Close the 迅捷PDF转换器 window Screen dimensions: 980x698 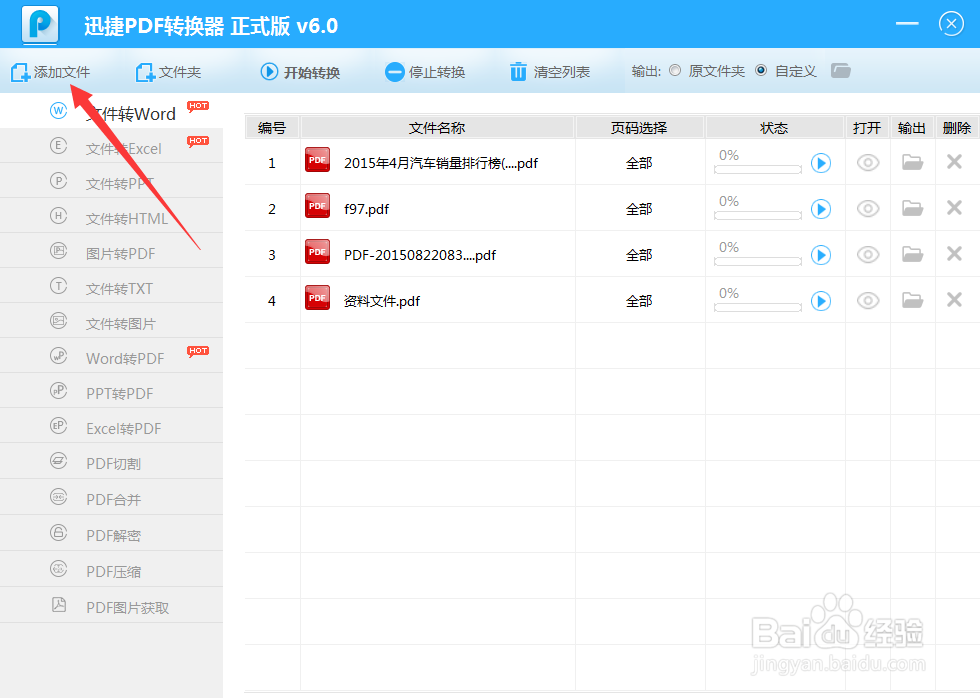(x=951, y=24)
